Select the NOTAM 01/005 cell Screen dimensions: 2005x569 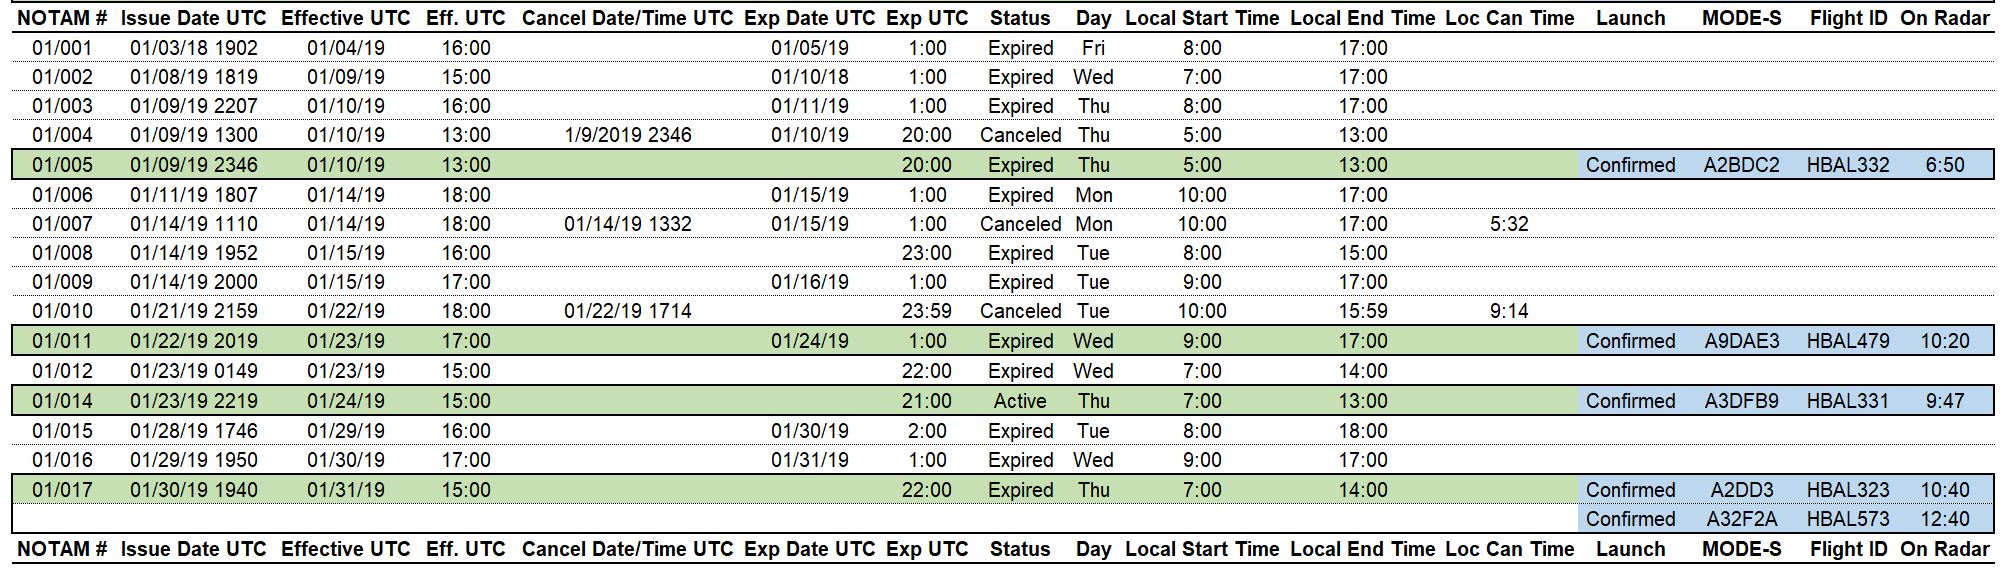pyautogui.click(x=62, y=165)
